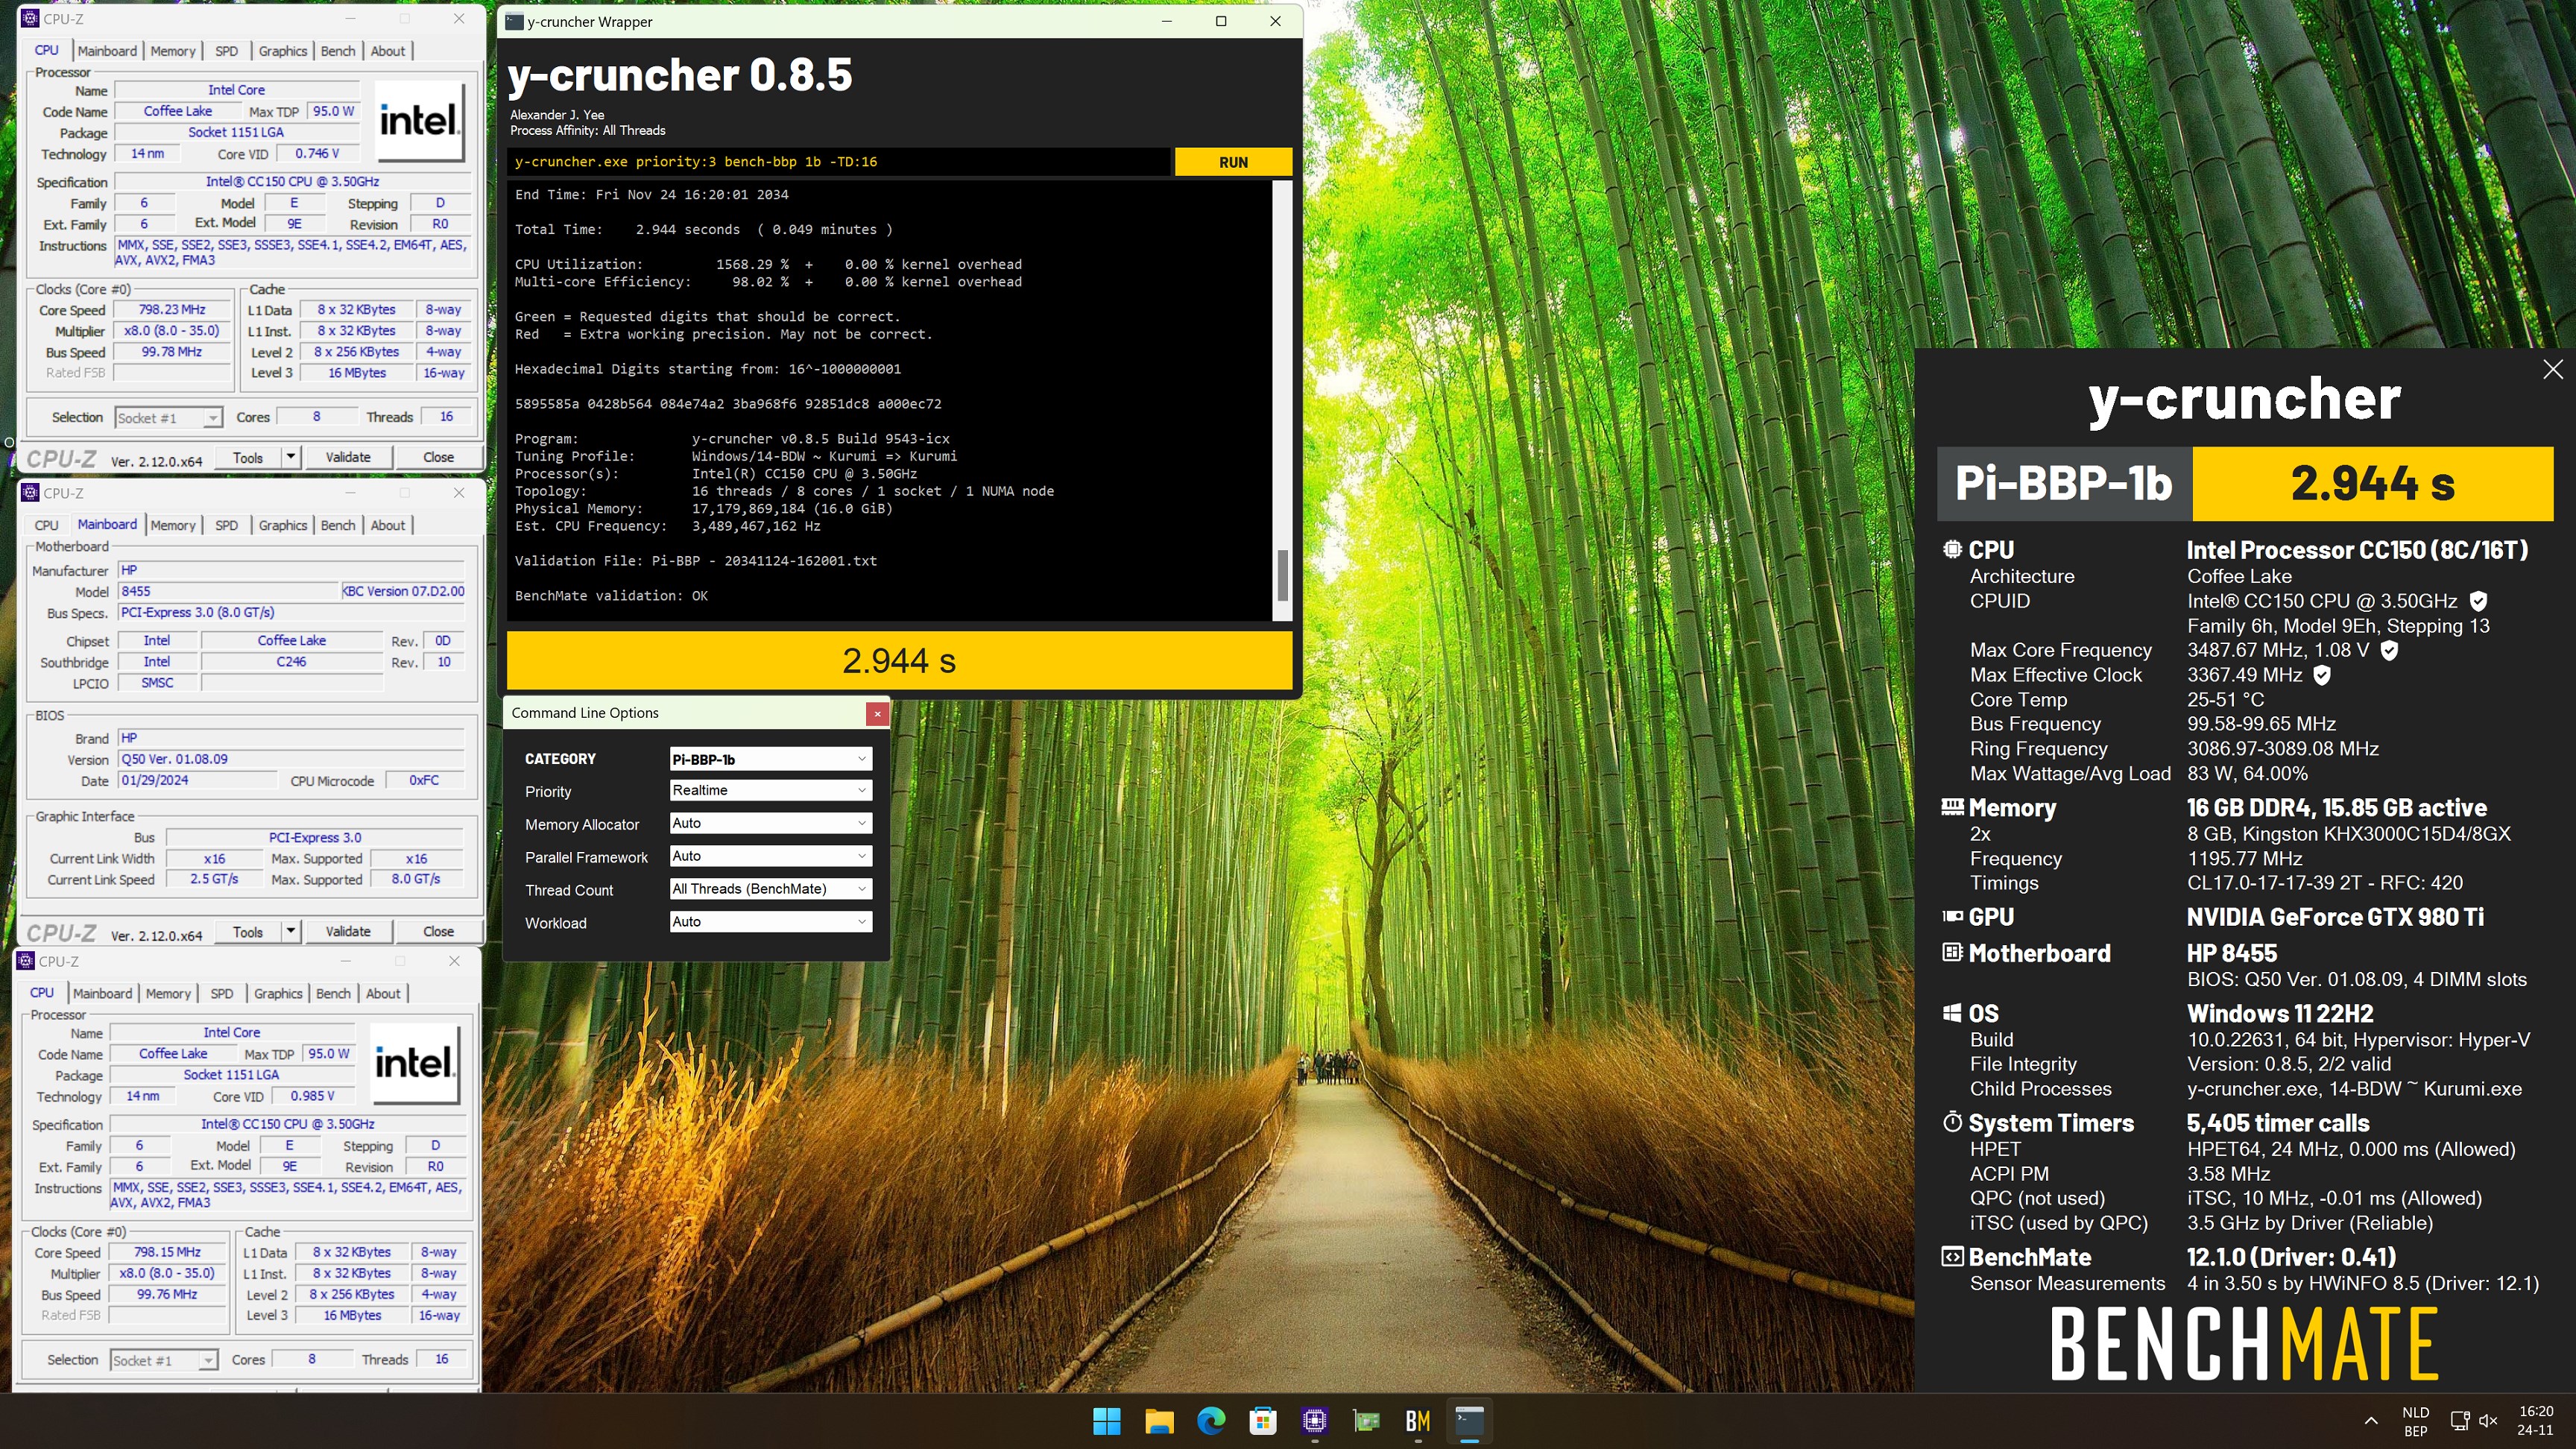Close the Command Line Options panel
Screen dimensions: 2576x1449
877,713
